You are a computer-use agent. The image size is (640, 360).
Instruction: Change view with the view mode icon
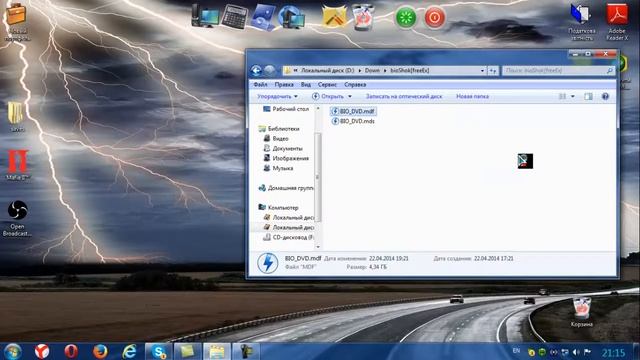(x=562, y=96)
